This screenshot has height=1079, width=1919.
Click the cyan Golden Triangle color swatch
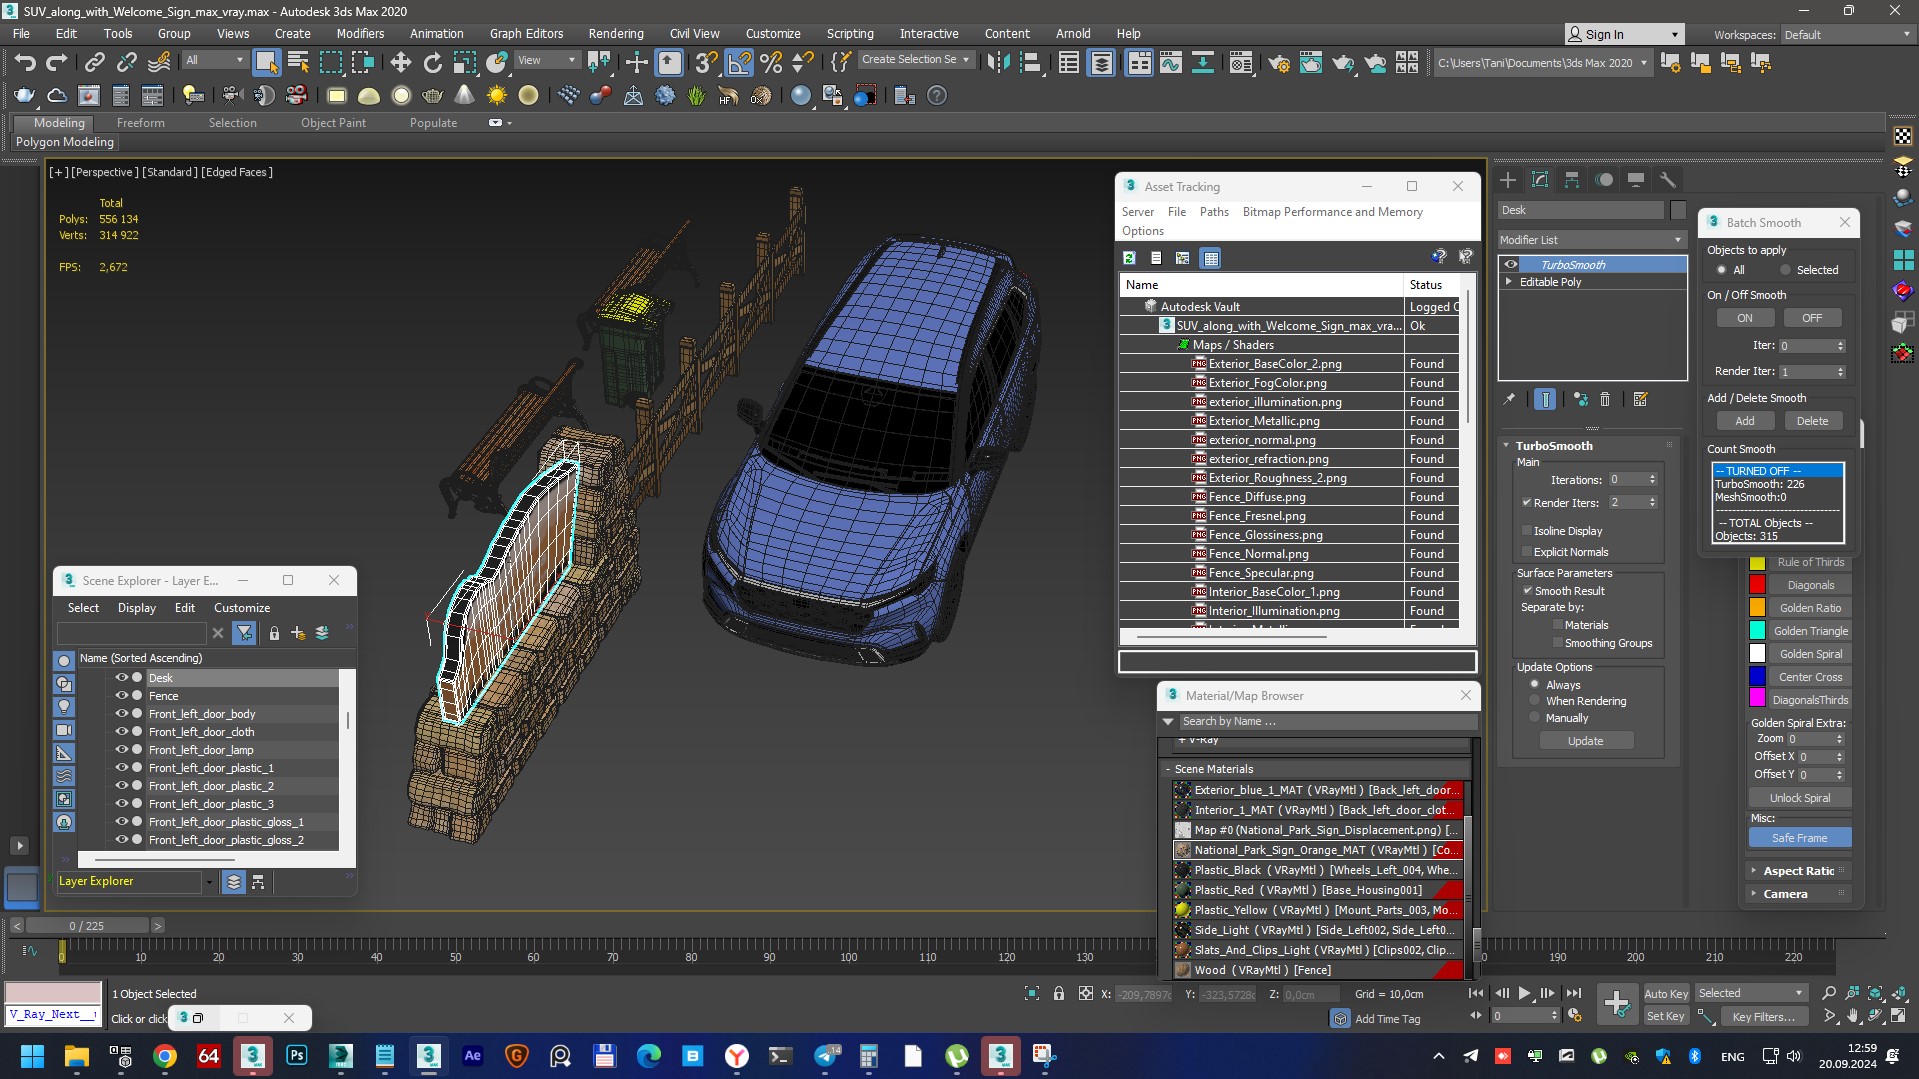[x=1757, y=631]
